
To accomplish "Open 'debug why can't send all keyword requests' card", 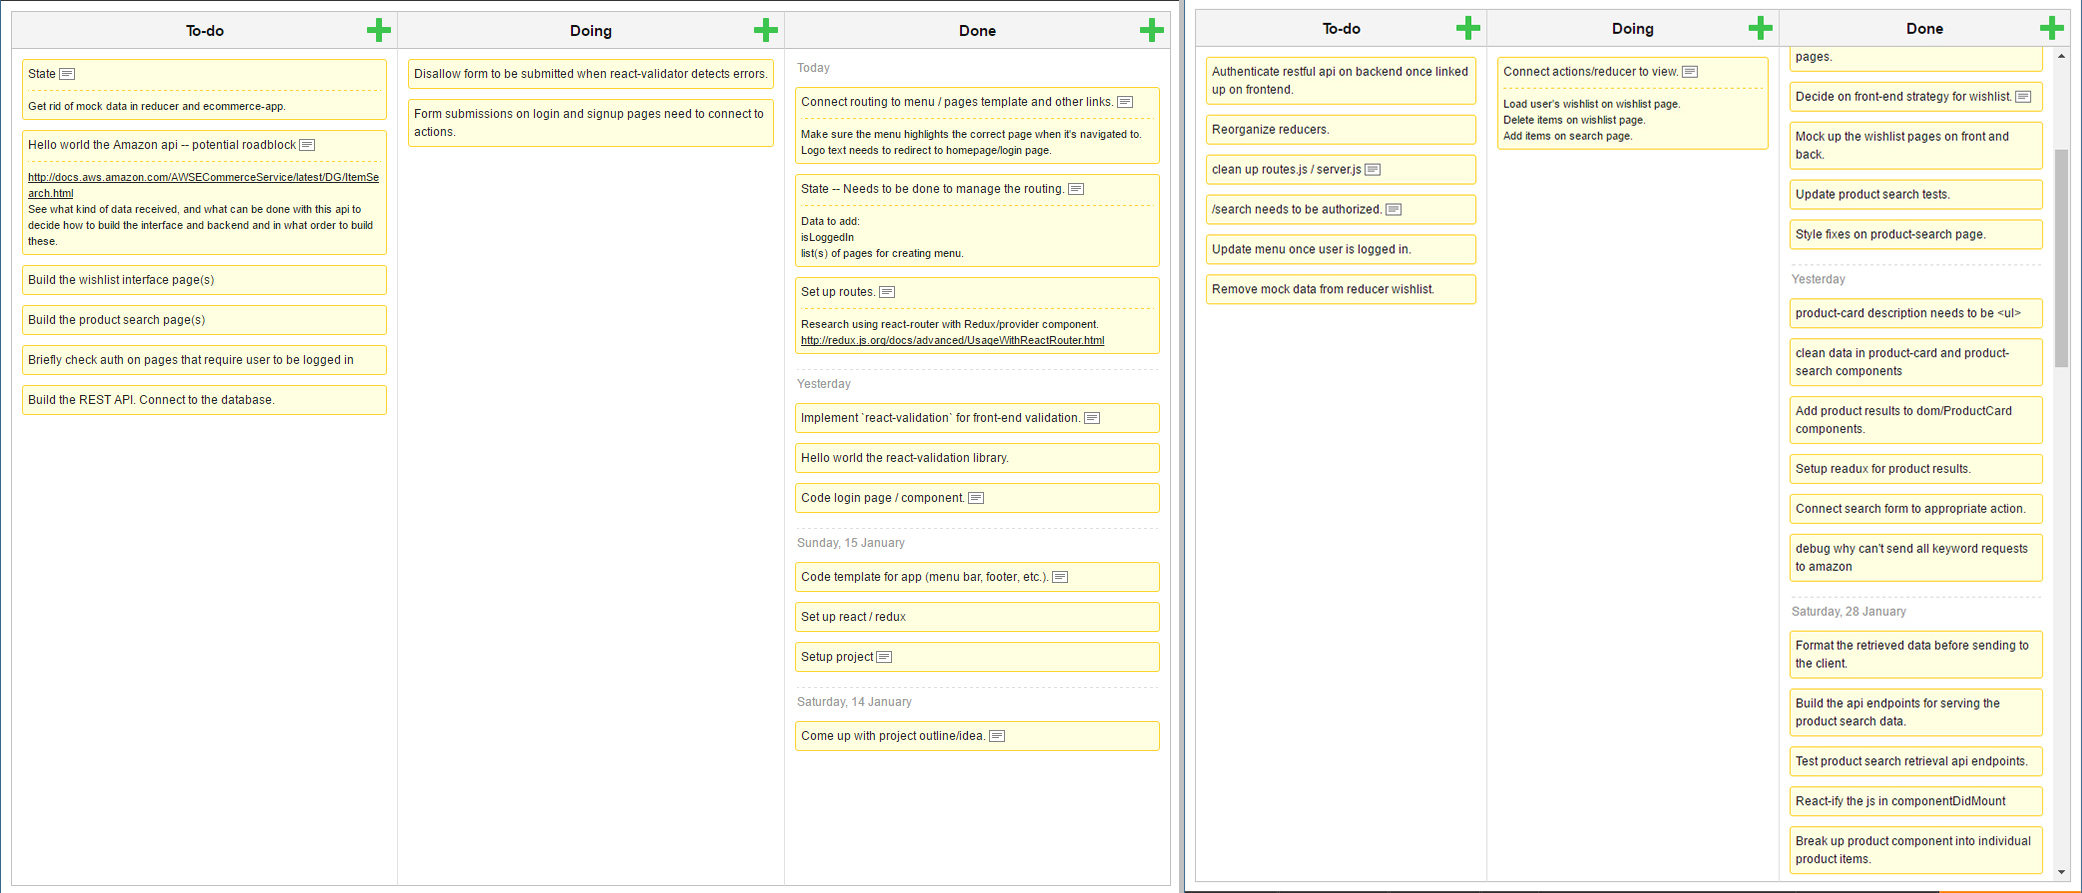I will (1916, 558).
